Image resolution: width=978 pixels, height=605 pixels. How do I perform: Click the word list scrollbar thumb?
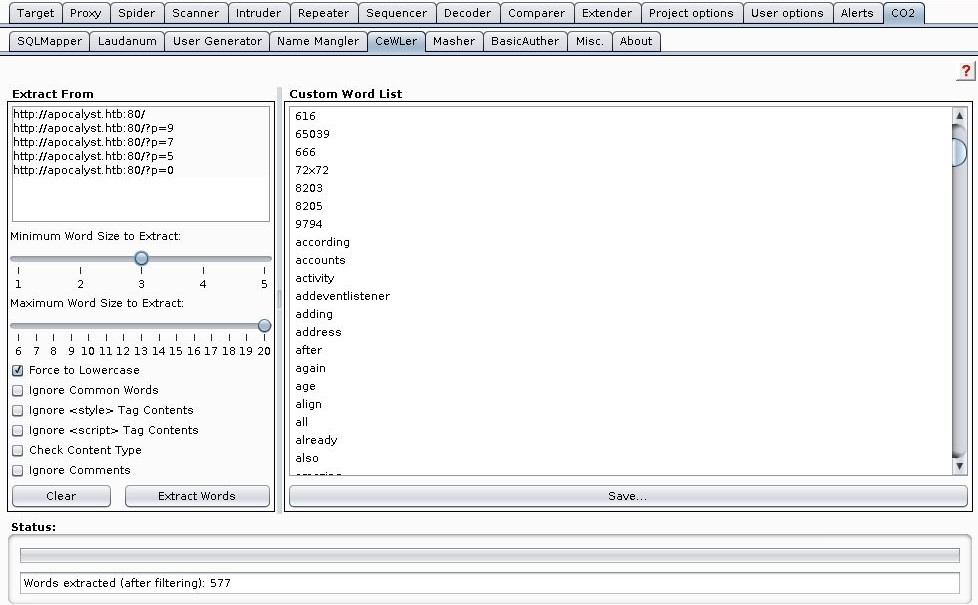pyautogui.click(x=959, y=153)
